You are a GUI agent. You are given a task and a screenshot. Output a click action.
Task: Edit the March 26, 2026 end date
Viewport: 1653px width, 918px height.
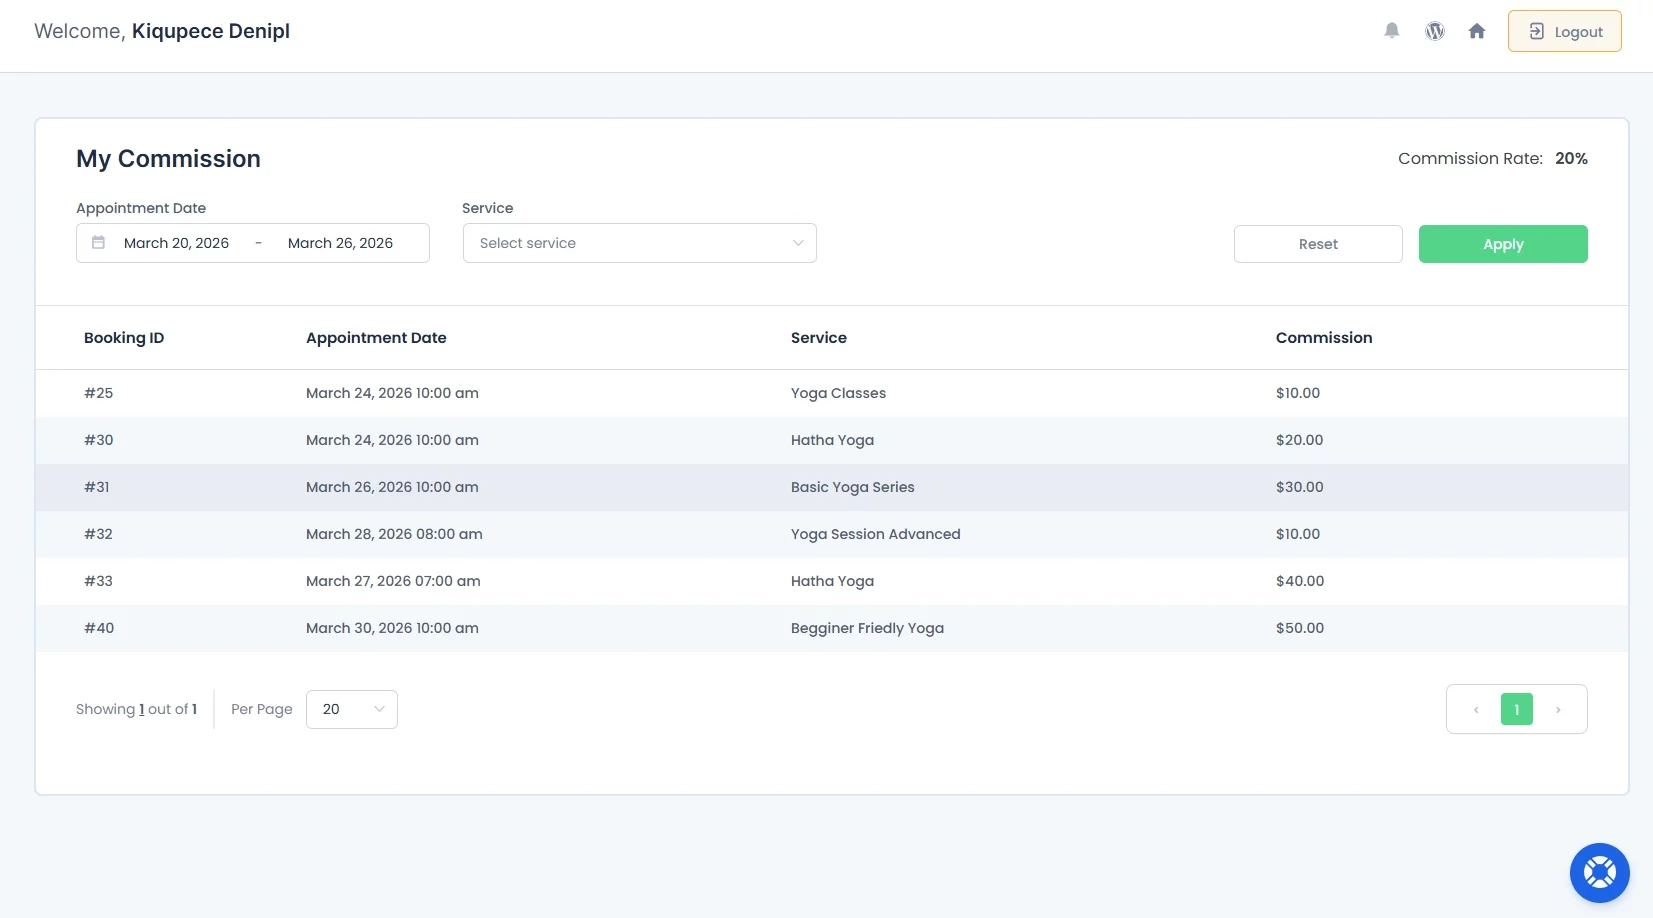pyautogui.click(x=340, y=243)
